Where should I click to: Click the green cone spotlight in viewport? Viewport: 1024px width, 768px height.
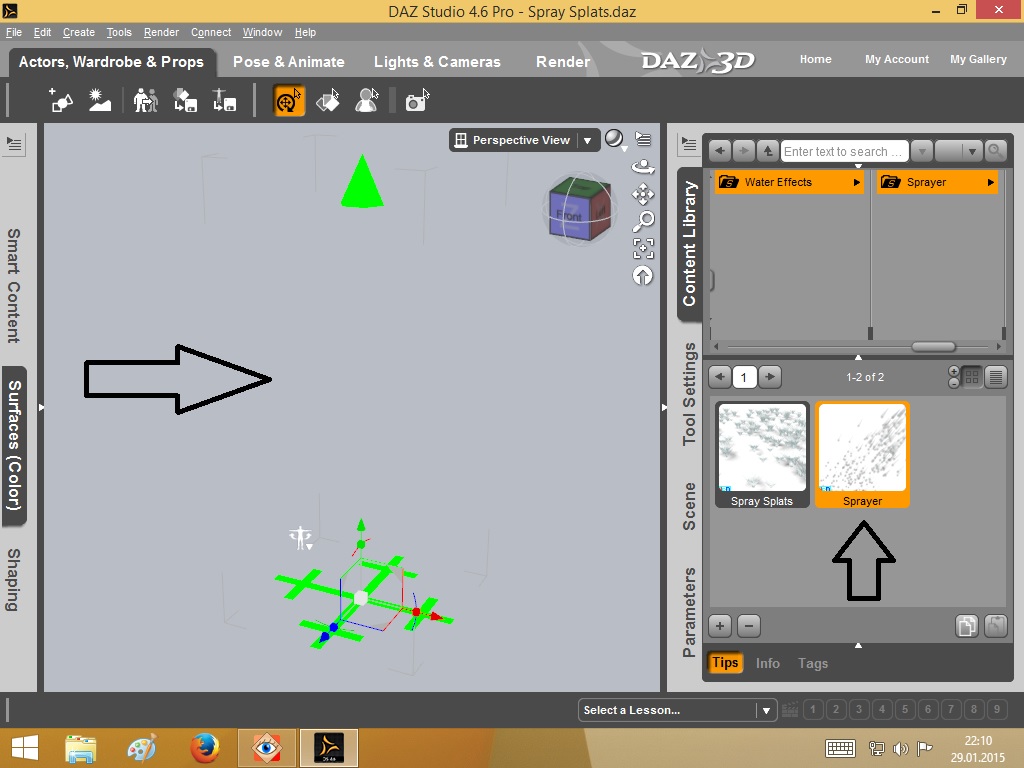(362, 182)
